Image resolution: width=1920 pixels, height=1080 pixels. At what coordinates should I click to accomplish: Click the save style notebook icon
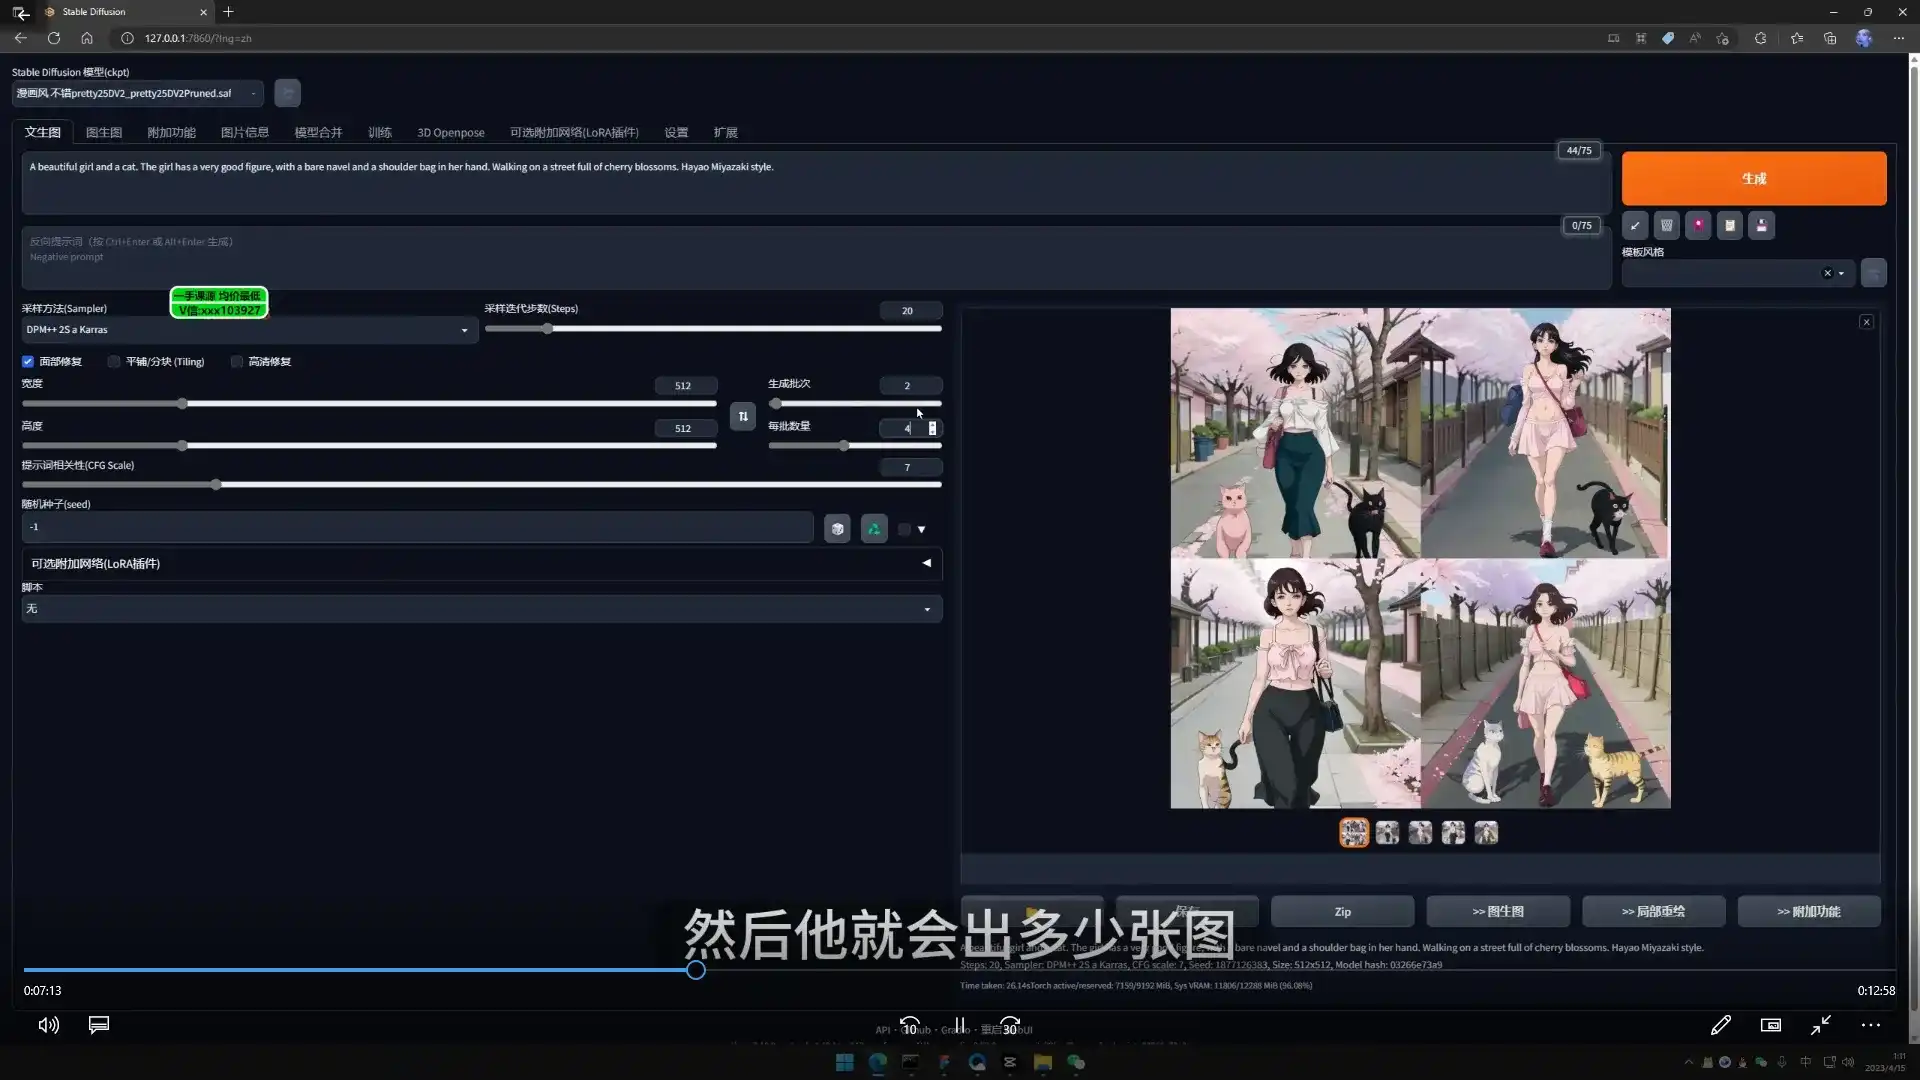coord(1729,226)
